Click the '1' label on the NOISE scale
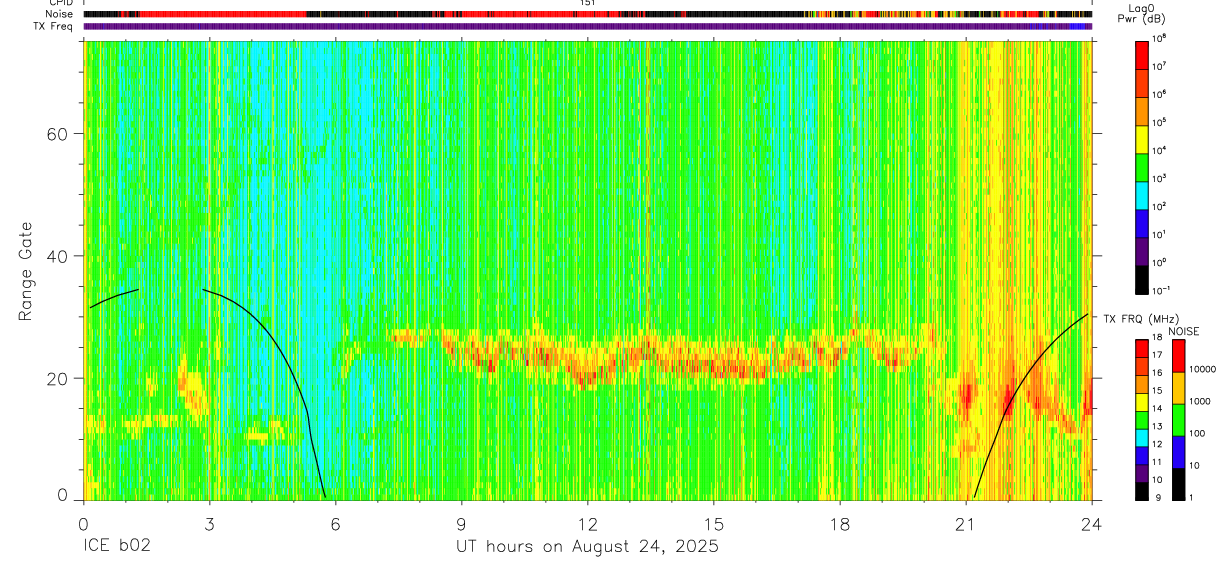This screenshot has height=567, width=1228. (x=1193, y=497)
